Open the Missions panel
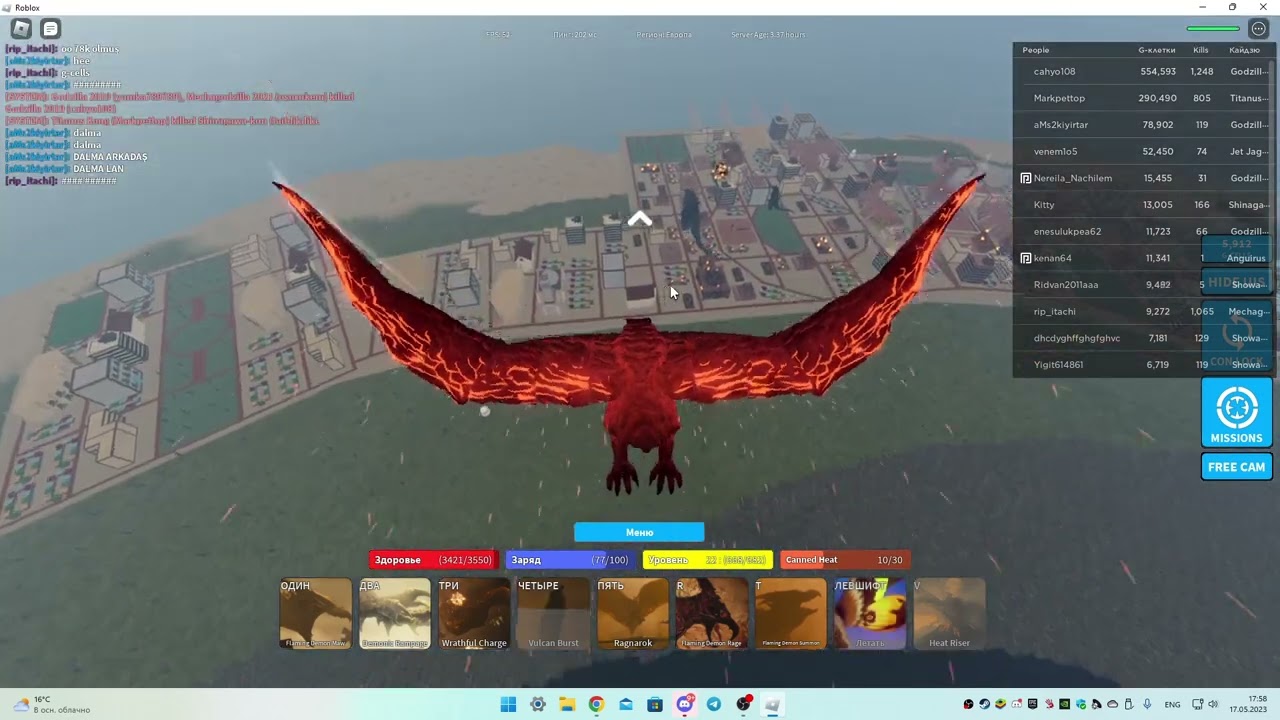This screenshot has width=1280, height=720. tap(1236, 413)
